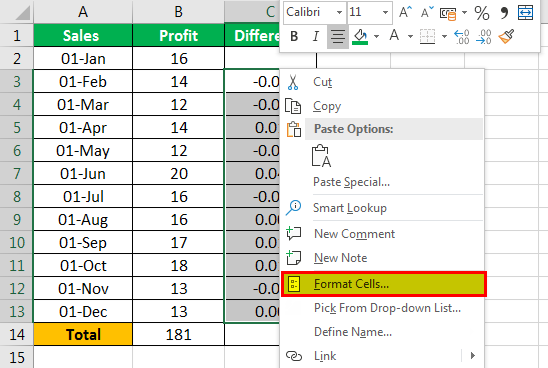Apply Font Color with the A button
The image size is (548, 368).
click(x=394, y=36)
